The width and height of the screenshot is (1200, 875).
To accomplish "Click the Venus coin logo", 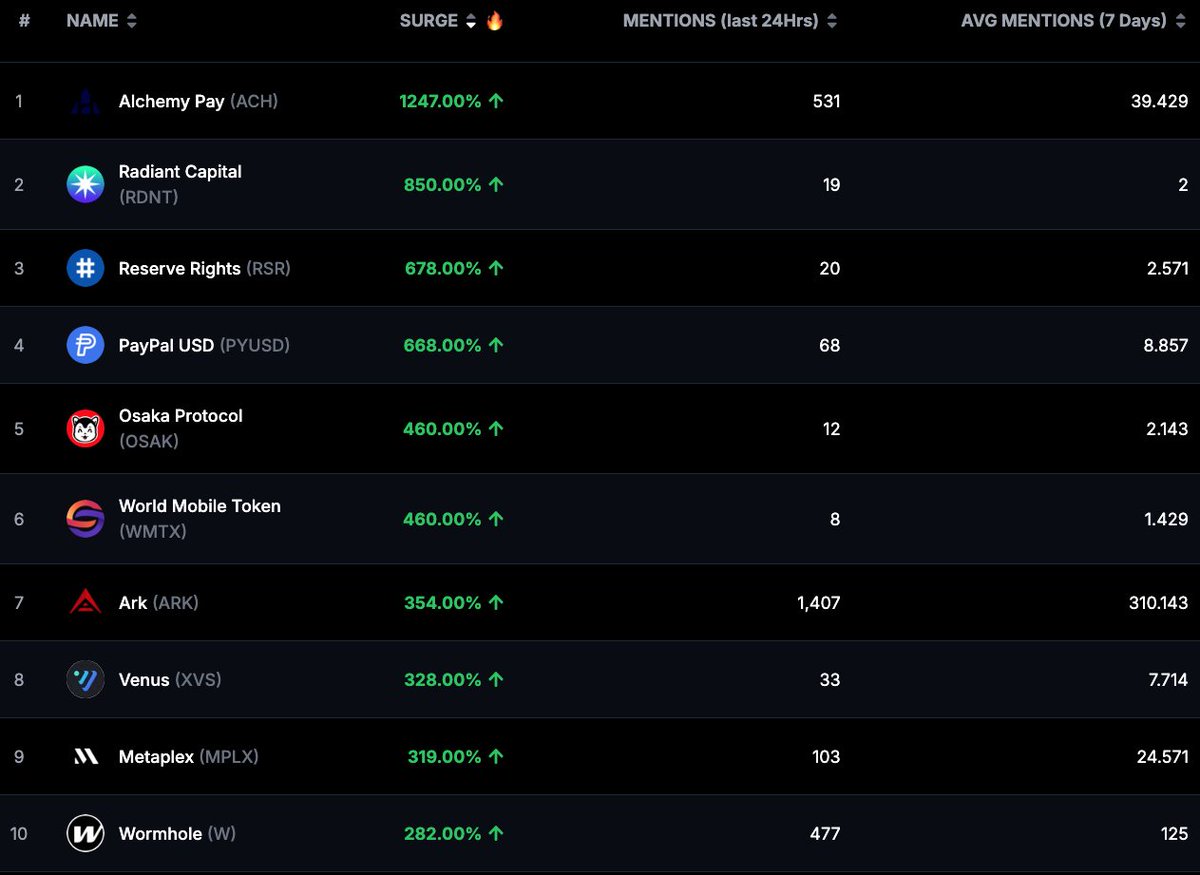I will [85, 680].
